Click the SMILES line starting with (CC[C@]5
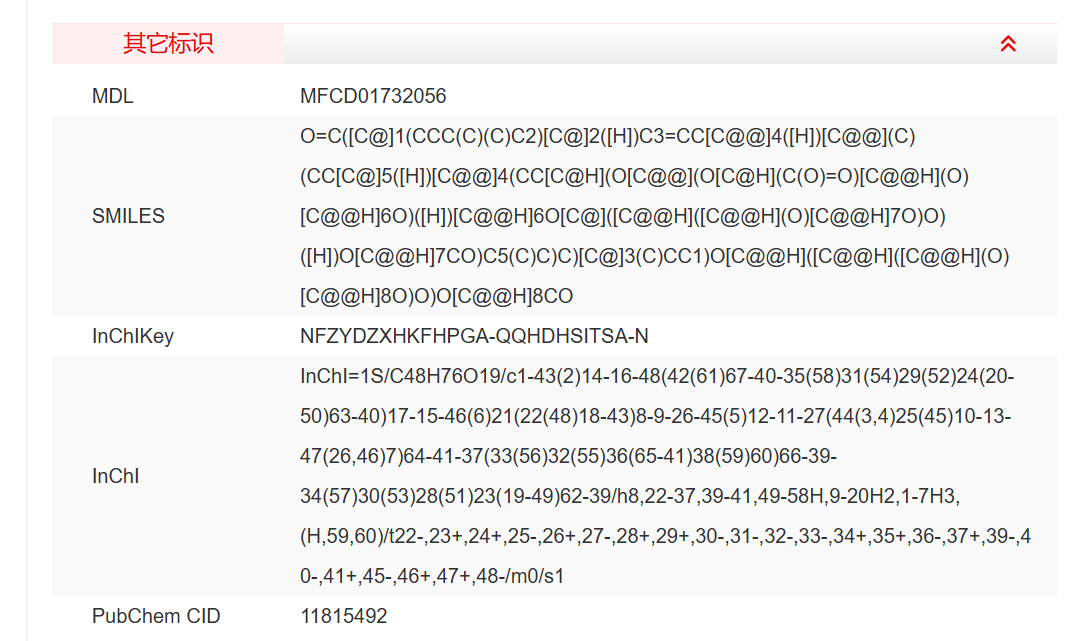1068x641 pixels. [x=634, y=176]
